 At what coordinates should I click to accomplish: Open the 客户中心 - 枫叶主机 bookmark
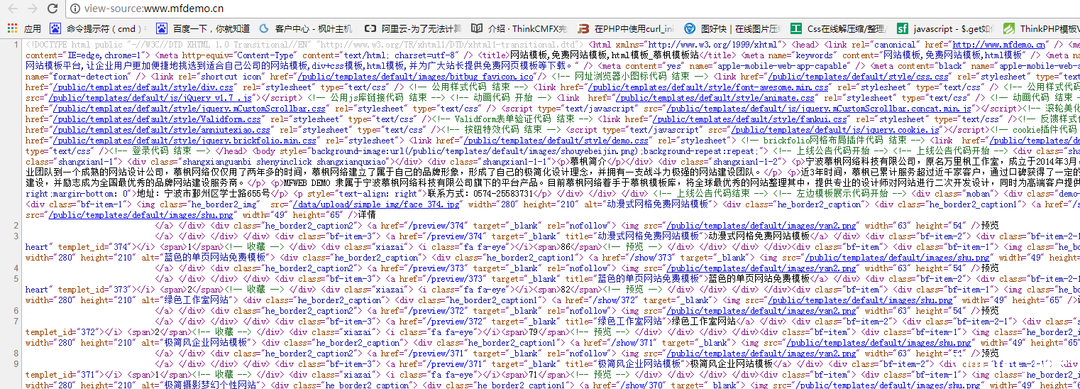click(306, 29)
